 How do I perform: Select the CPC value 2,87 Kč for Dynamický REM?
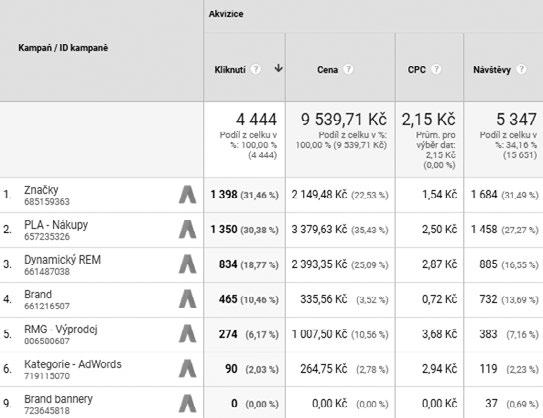(x=439, y=265)
